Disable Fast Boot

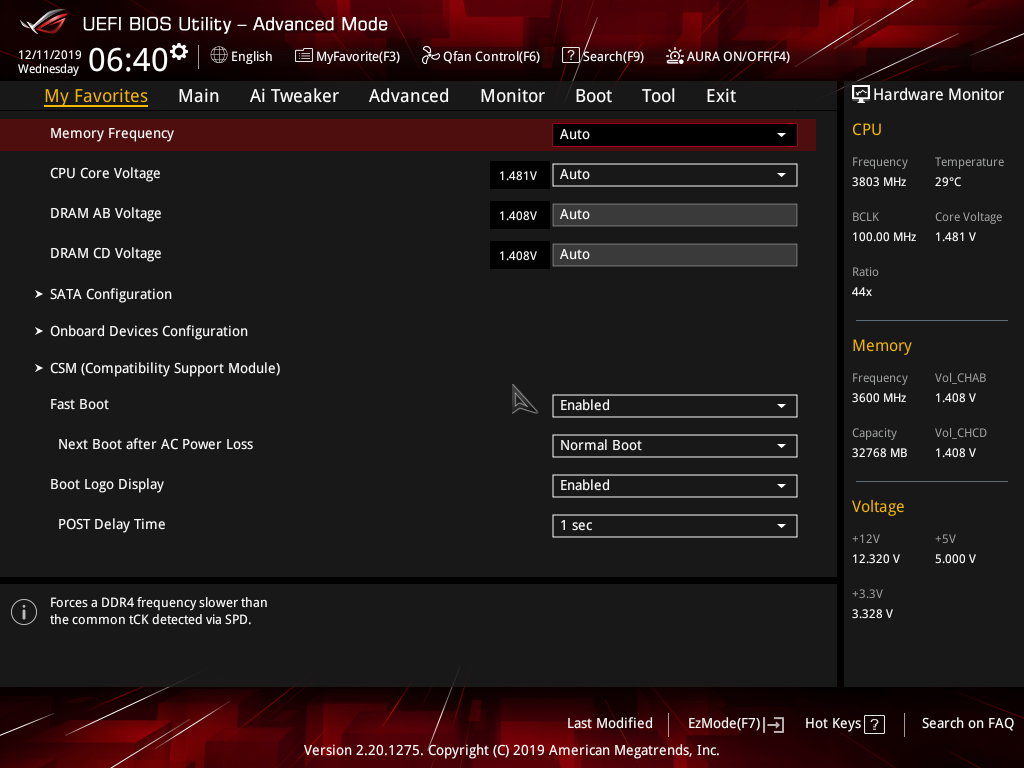pos(674,405)
